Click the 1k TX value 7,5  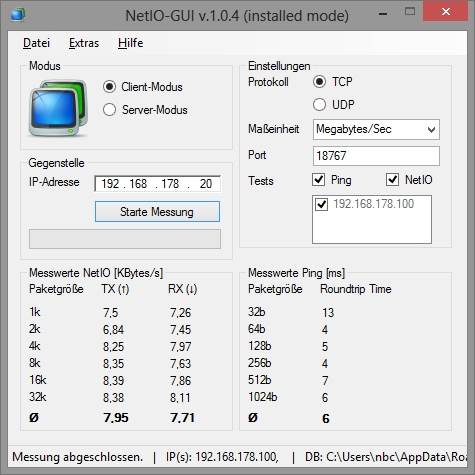pyautogui.click(x=110, y=313)
